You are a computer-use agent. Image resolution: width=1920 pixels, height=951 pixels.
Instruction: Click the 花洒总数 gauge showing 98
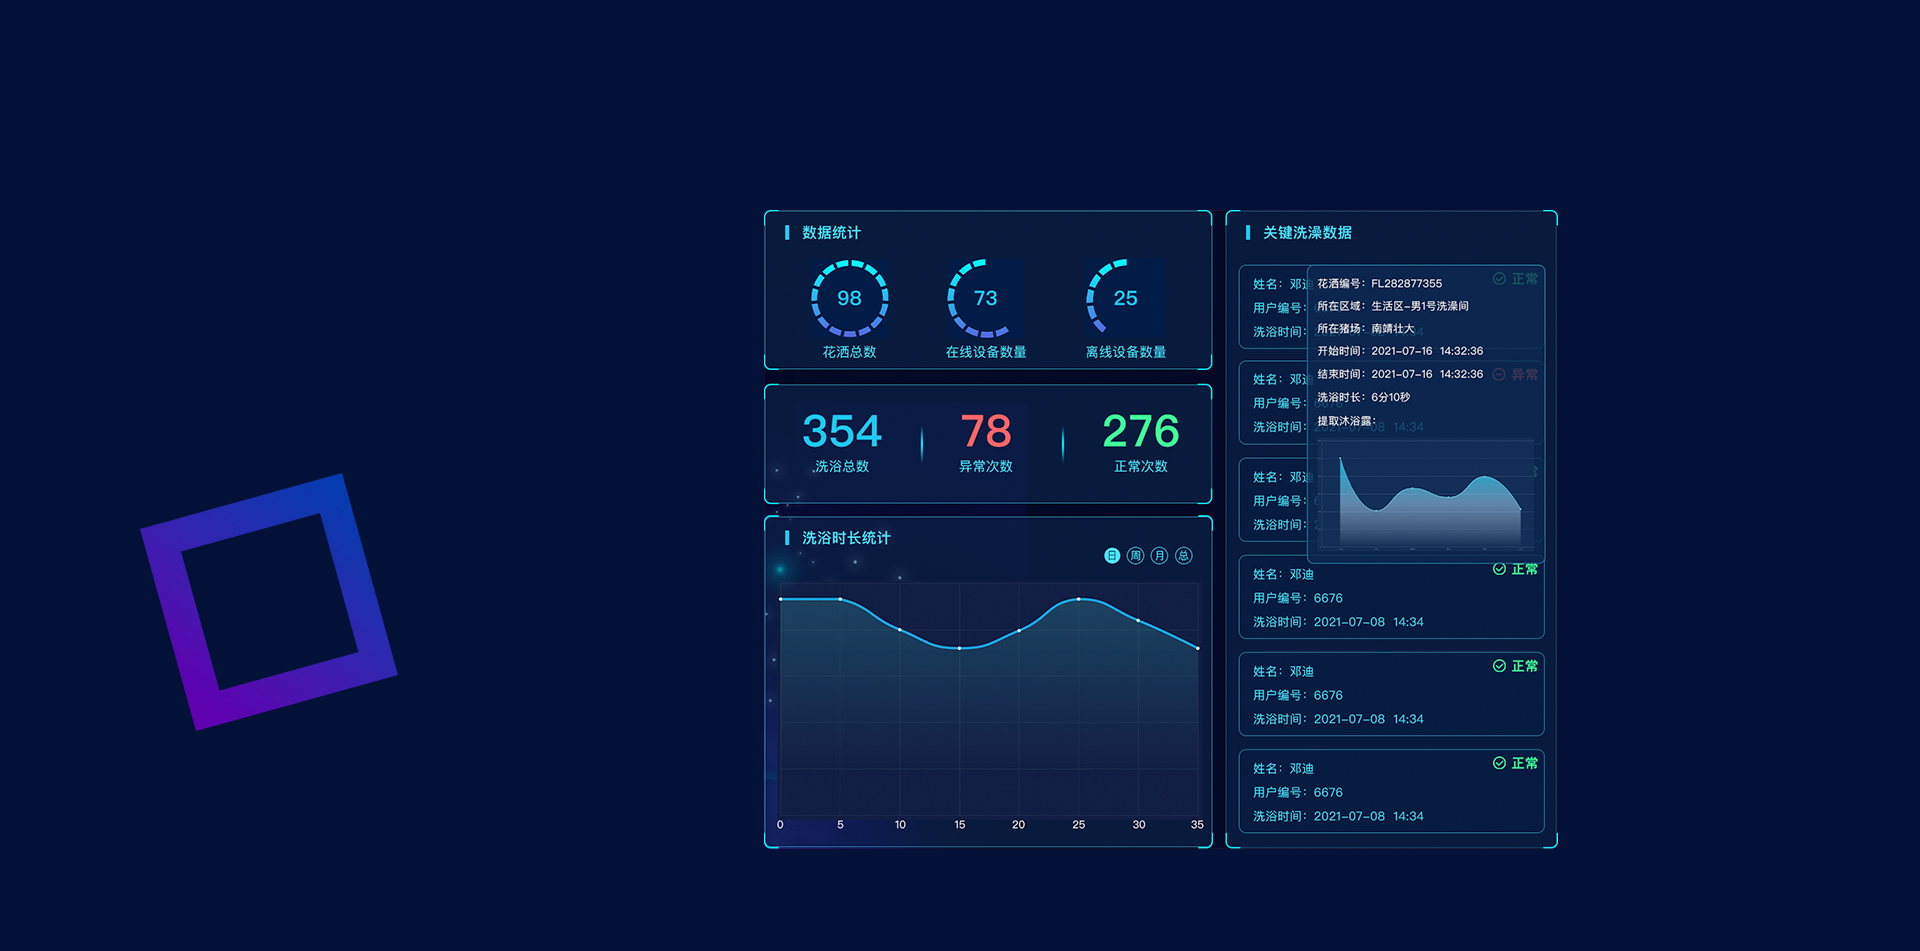pyautogui.click(x=849, y=298)
